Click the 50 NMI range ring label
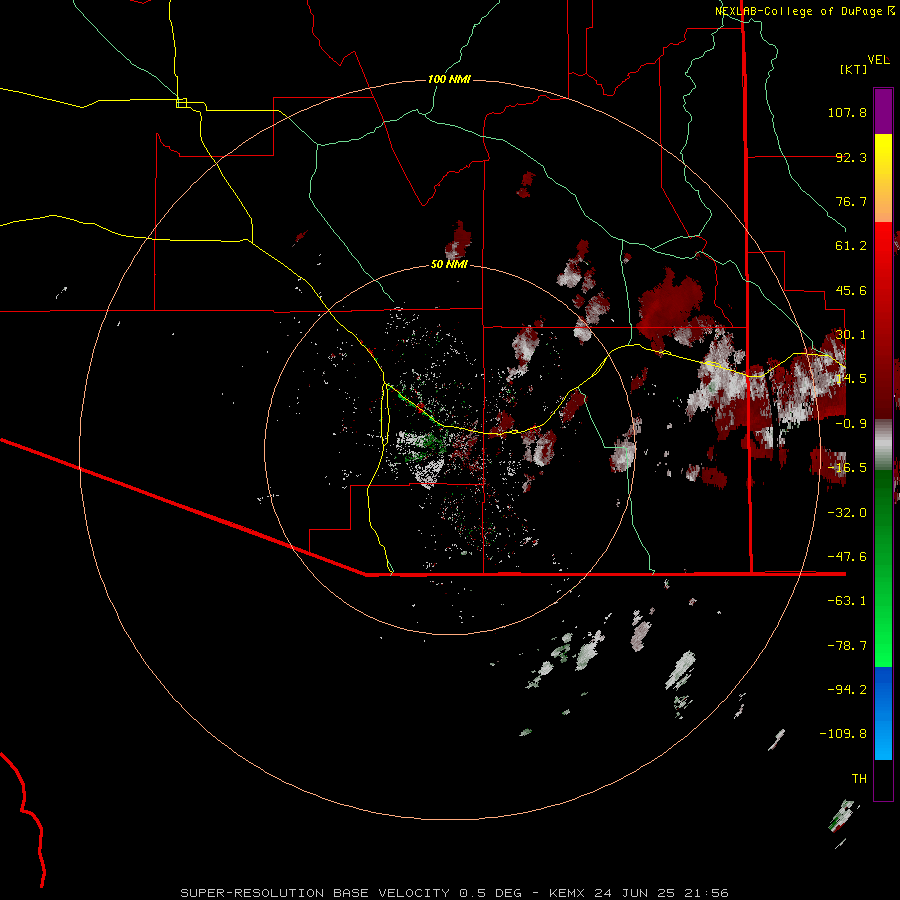 [449, 264]
